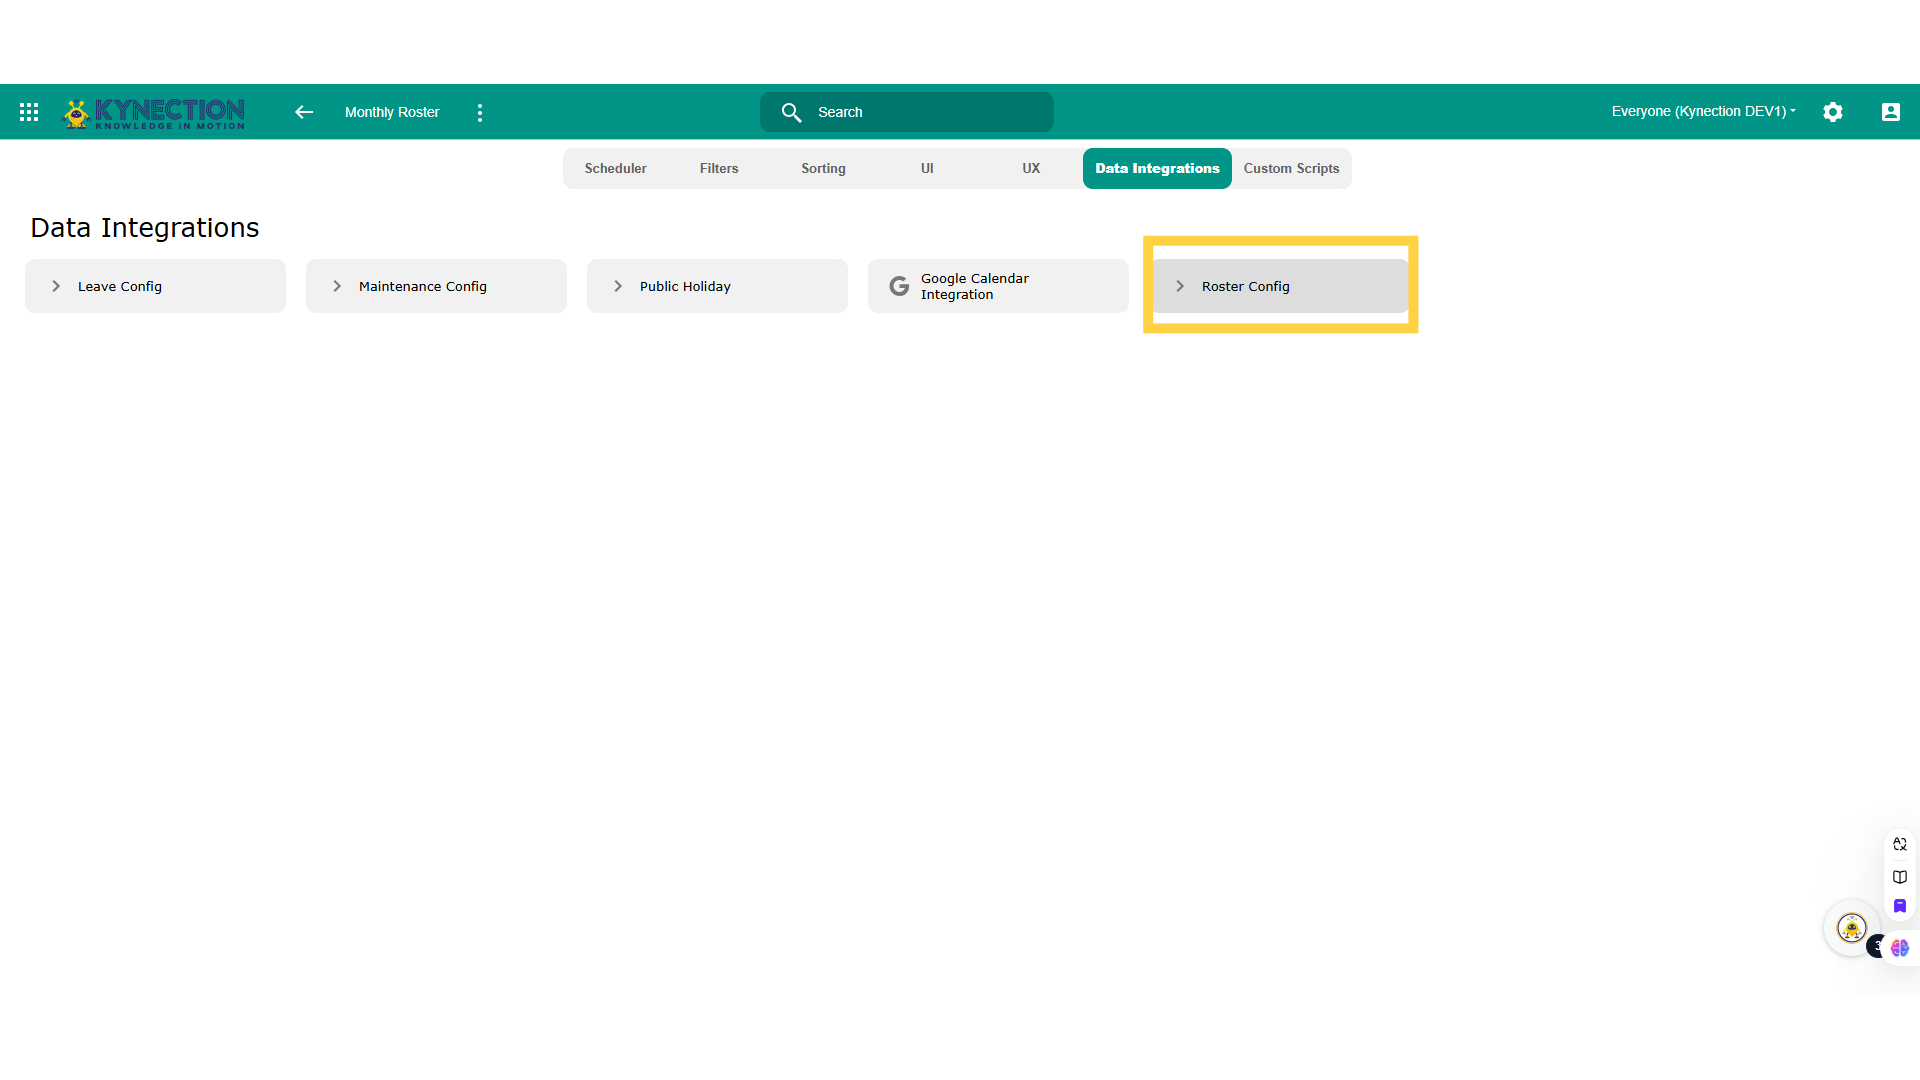Click the purple bookmark icon

[x=1899, y=906]
